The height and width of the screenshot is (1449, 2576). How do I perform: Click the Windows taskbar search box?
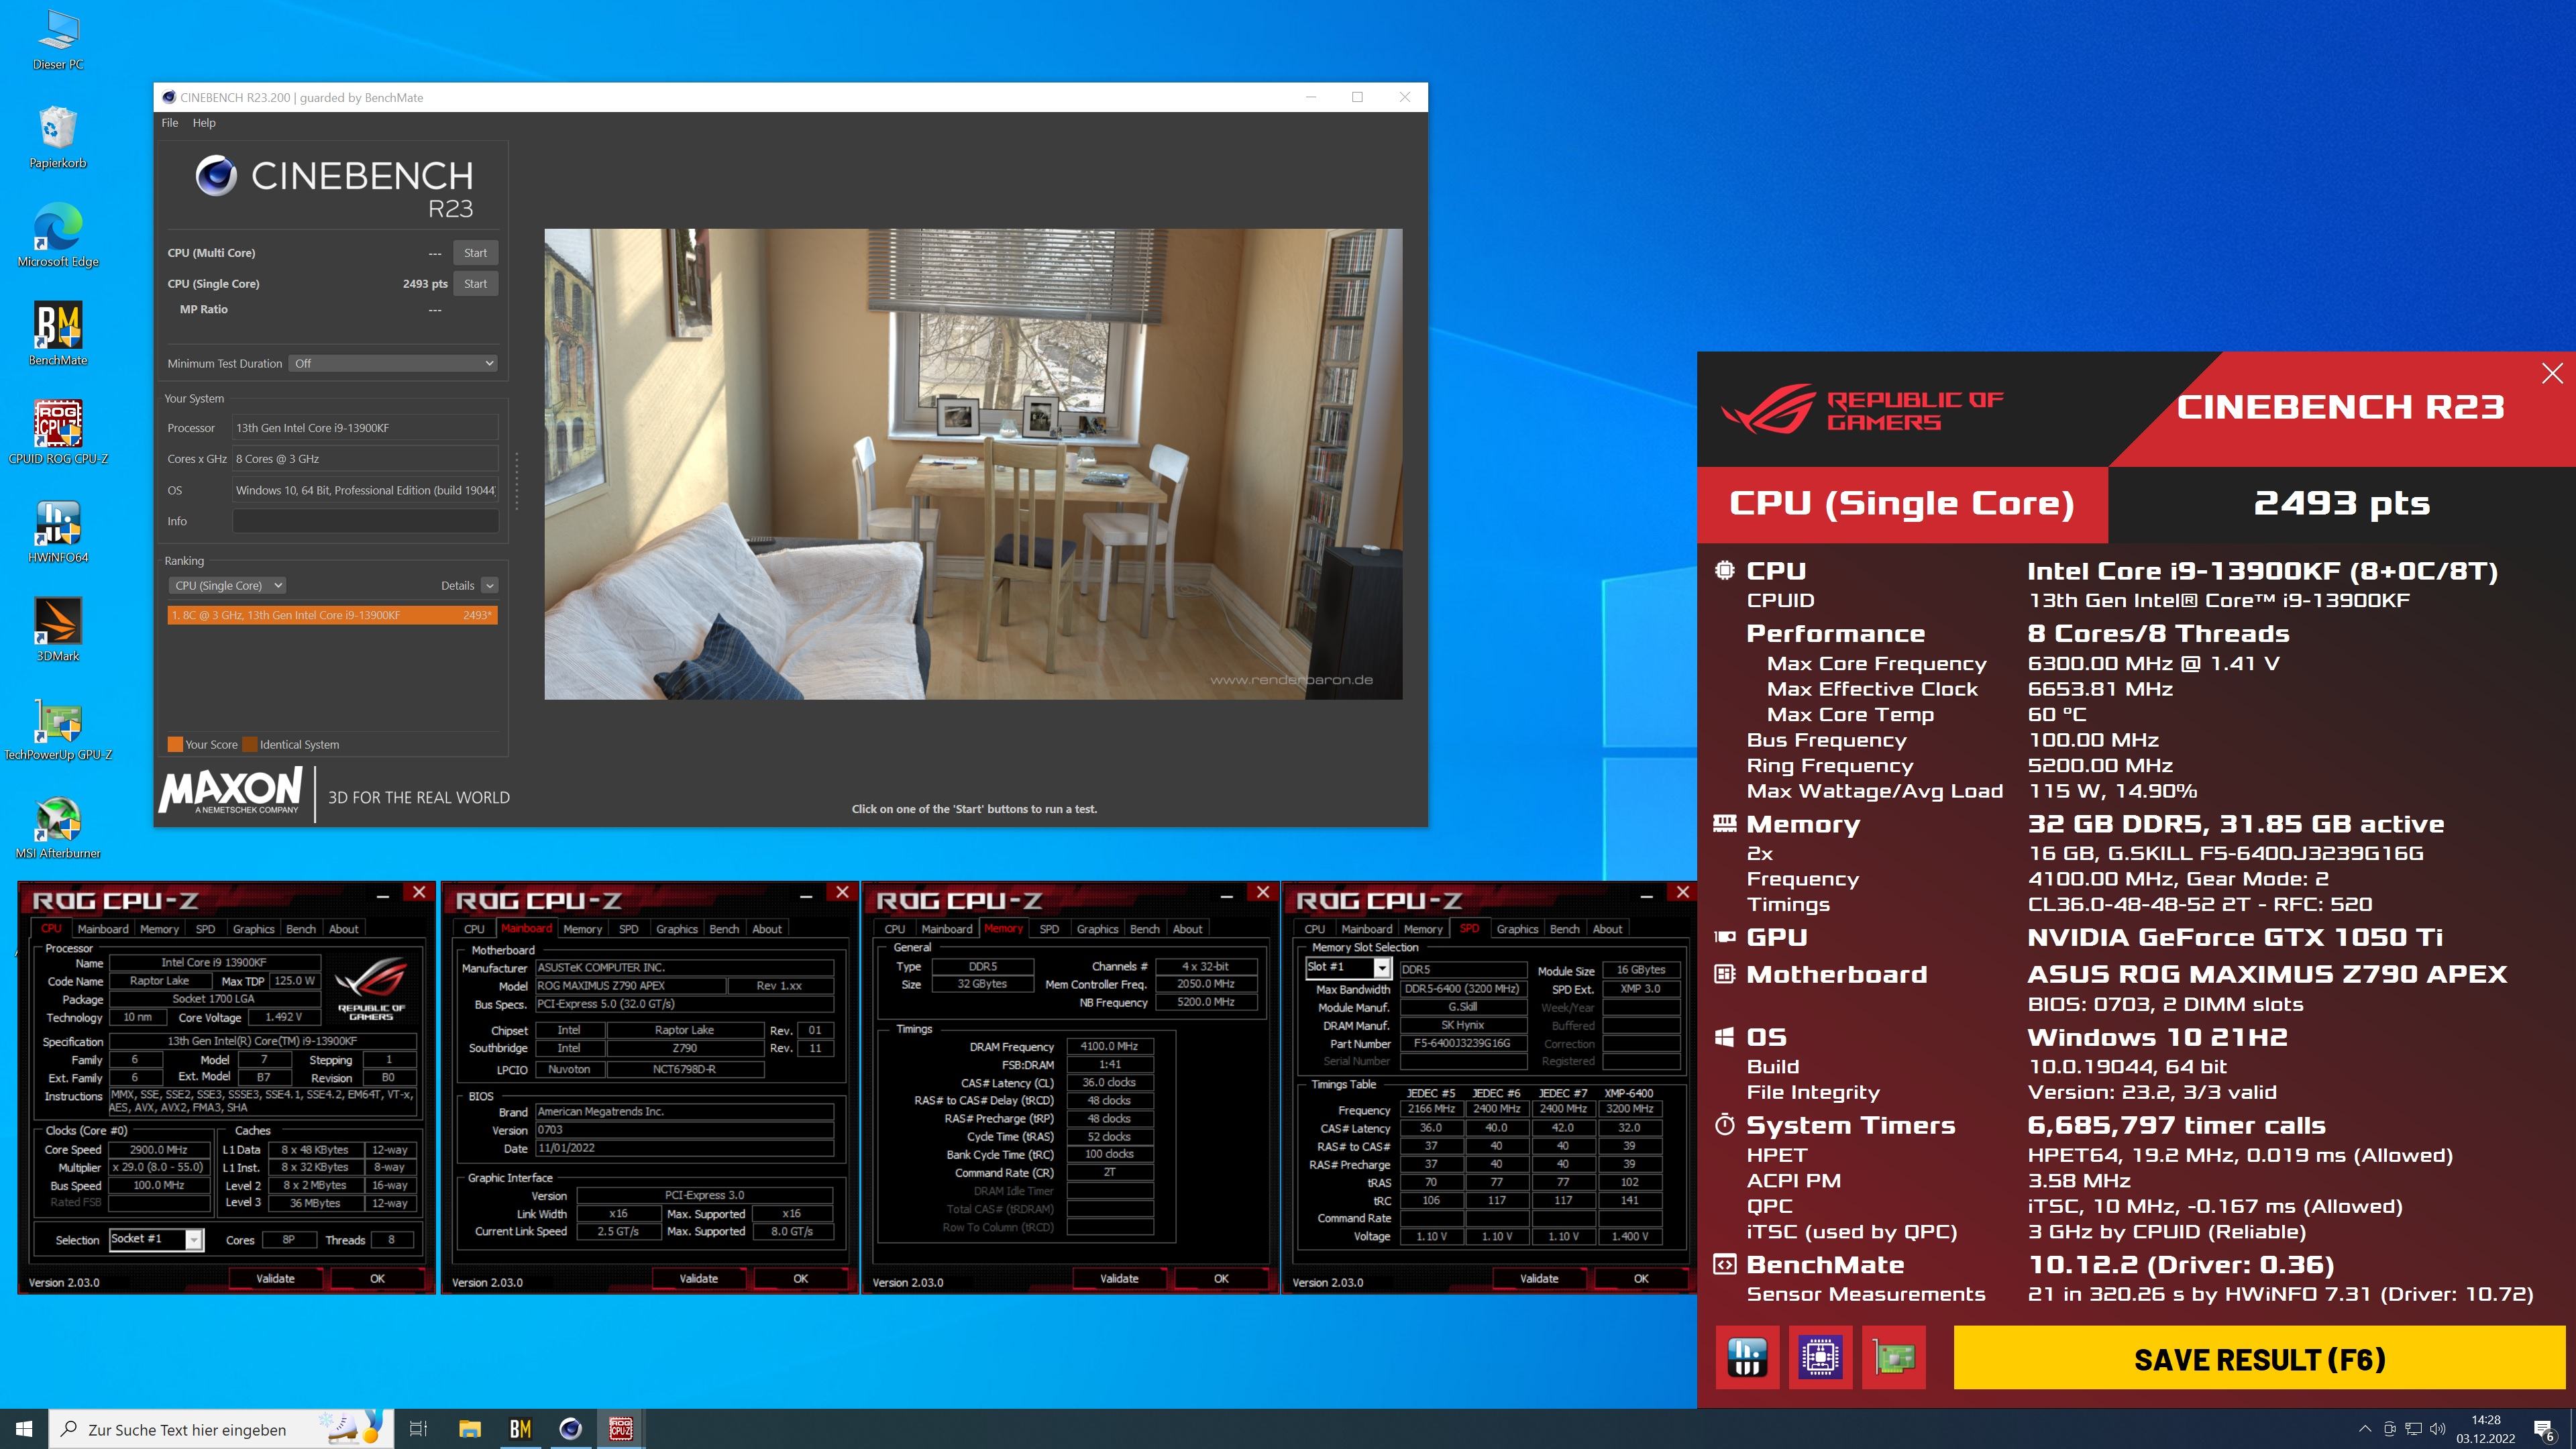tap(220, 1429)
